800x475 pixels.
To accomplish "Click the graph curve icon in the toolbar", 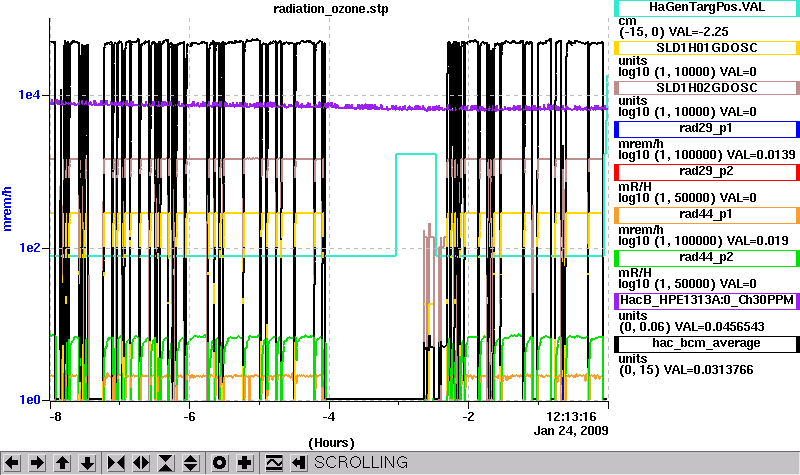I will (x=274, y=463).
